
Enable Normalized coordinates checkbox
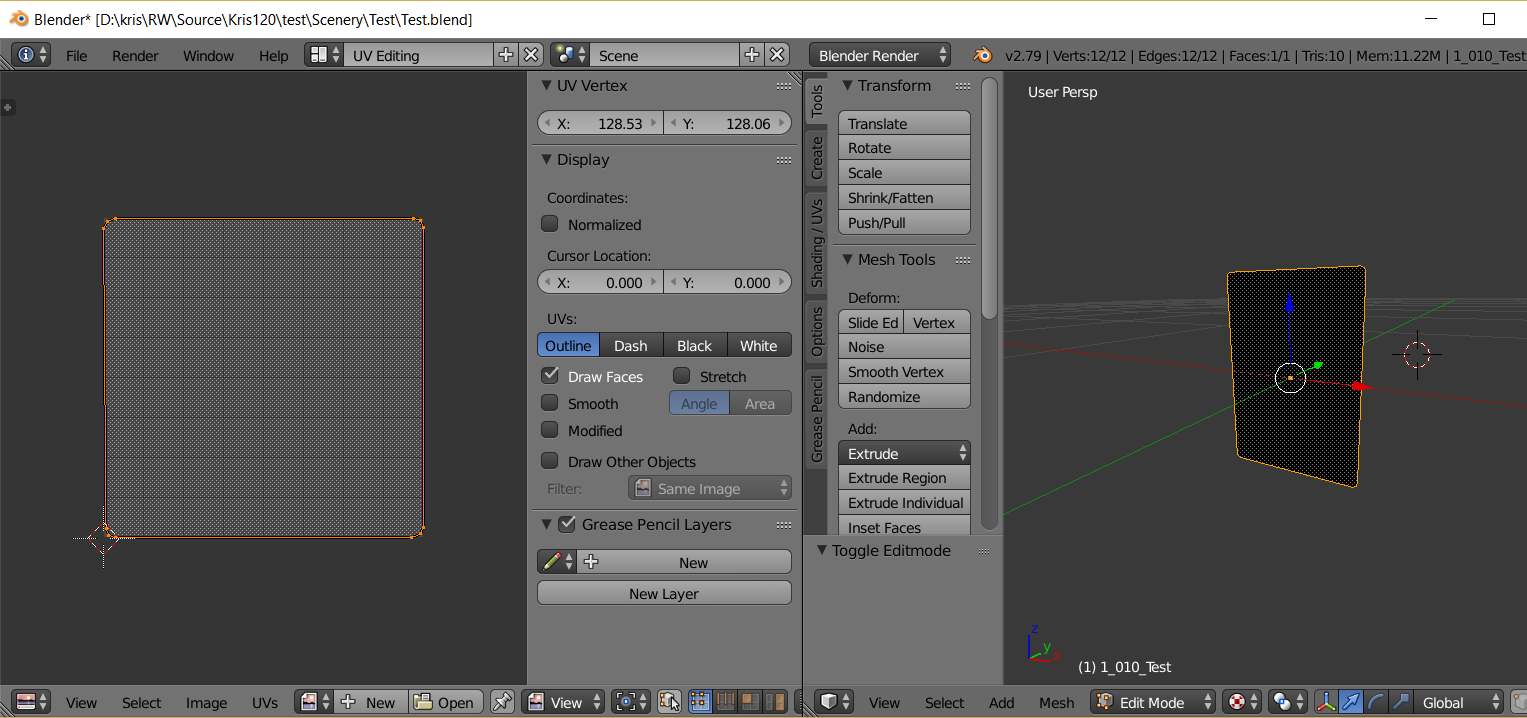click(x=550, y=224)
